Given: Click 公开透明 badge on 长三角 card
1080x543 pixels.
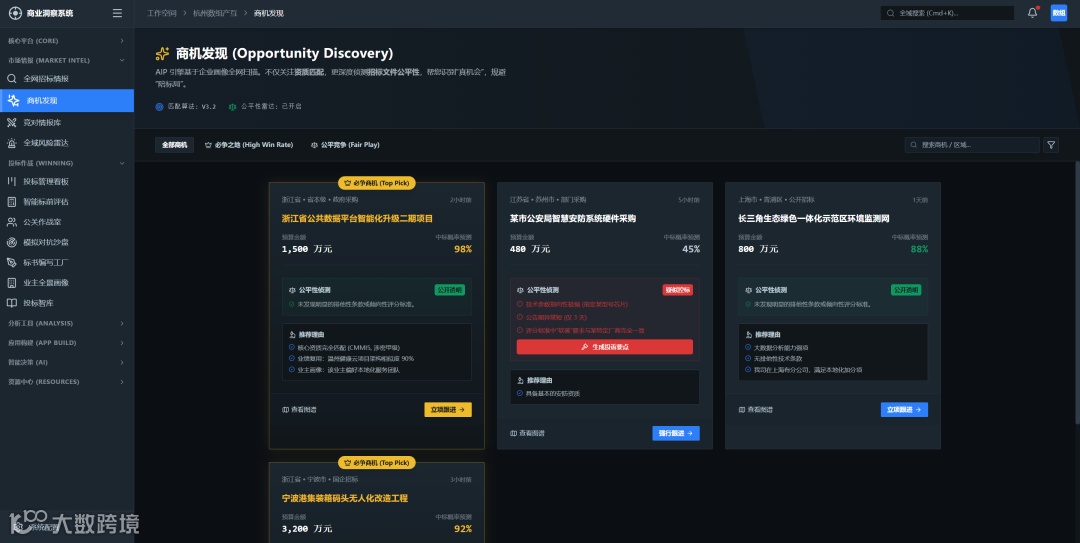Looking at the screenshot, I should click(906, 290).
